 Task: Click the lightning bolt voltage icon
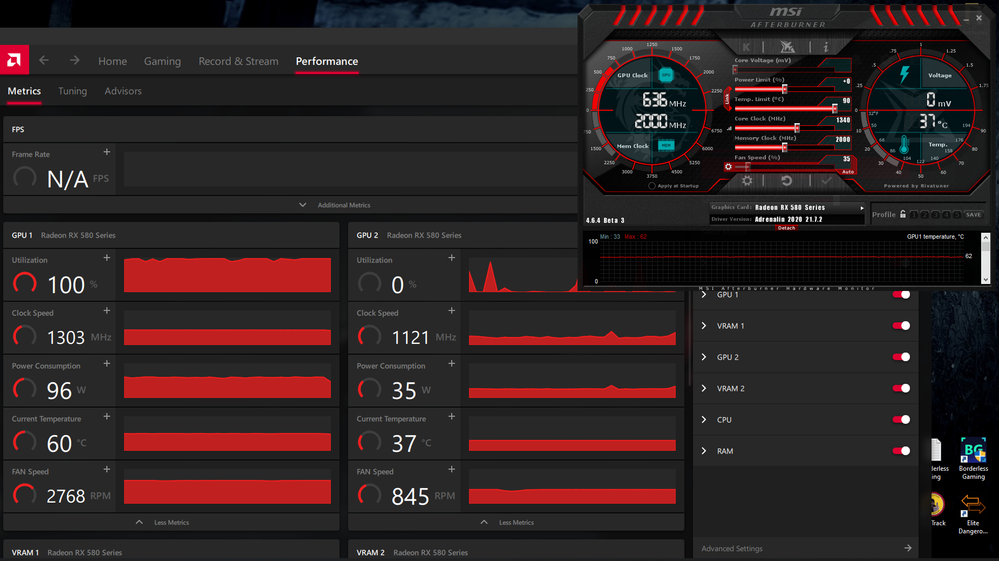tap(905, 75)
